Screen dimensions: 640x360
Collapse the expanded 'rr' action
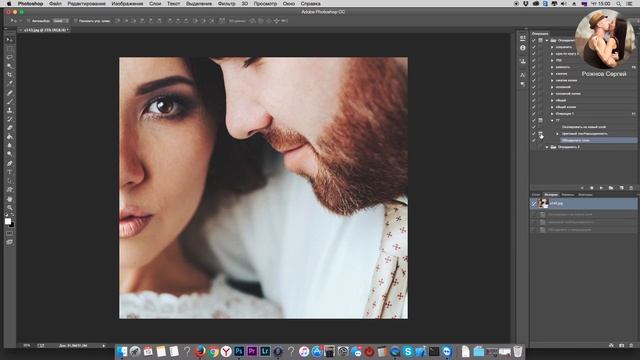click(x=552, y=120)
